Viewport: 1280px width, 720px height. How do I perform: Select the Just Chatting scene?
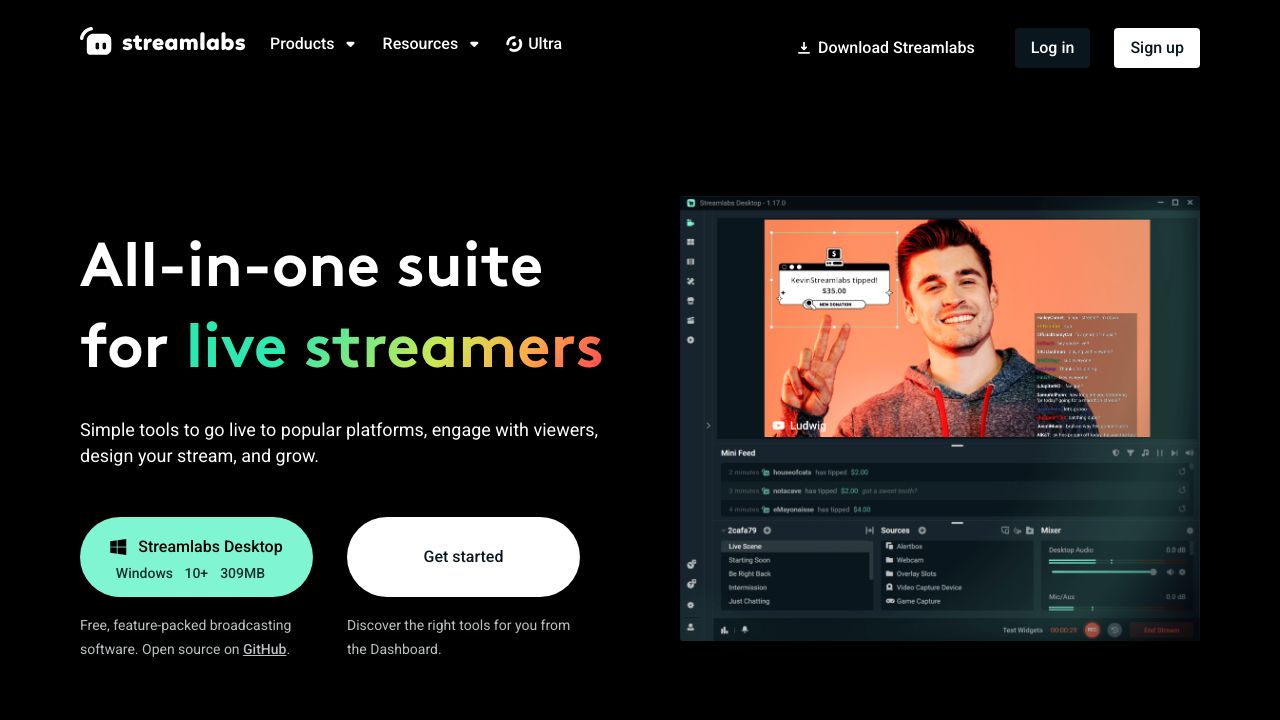(x=796, y=601)
